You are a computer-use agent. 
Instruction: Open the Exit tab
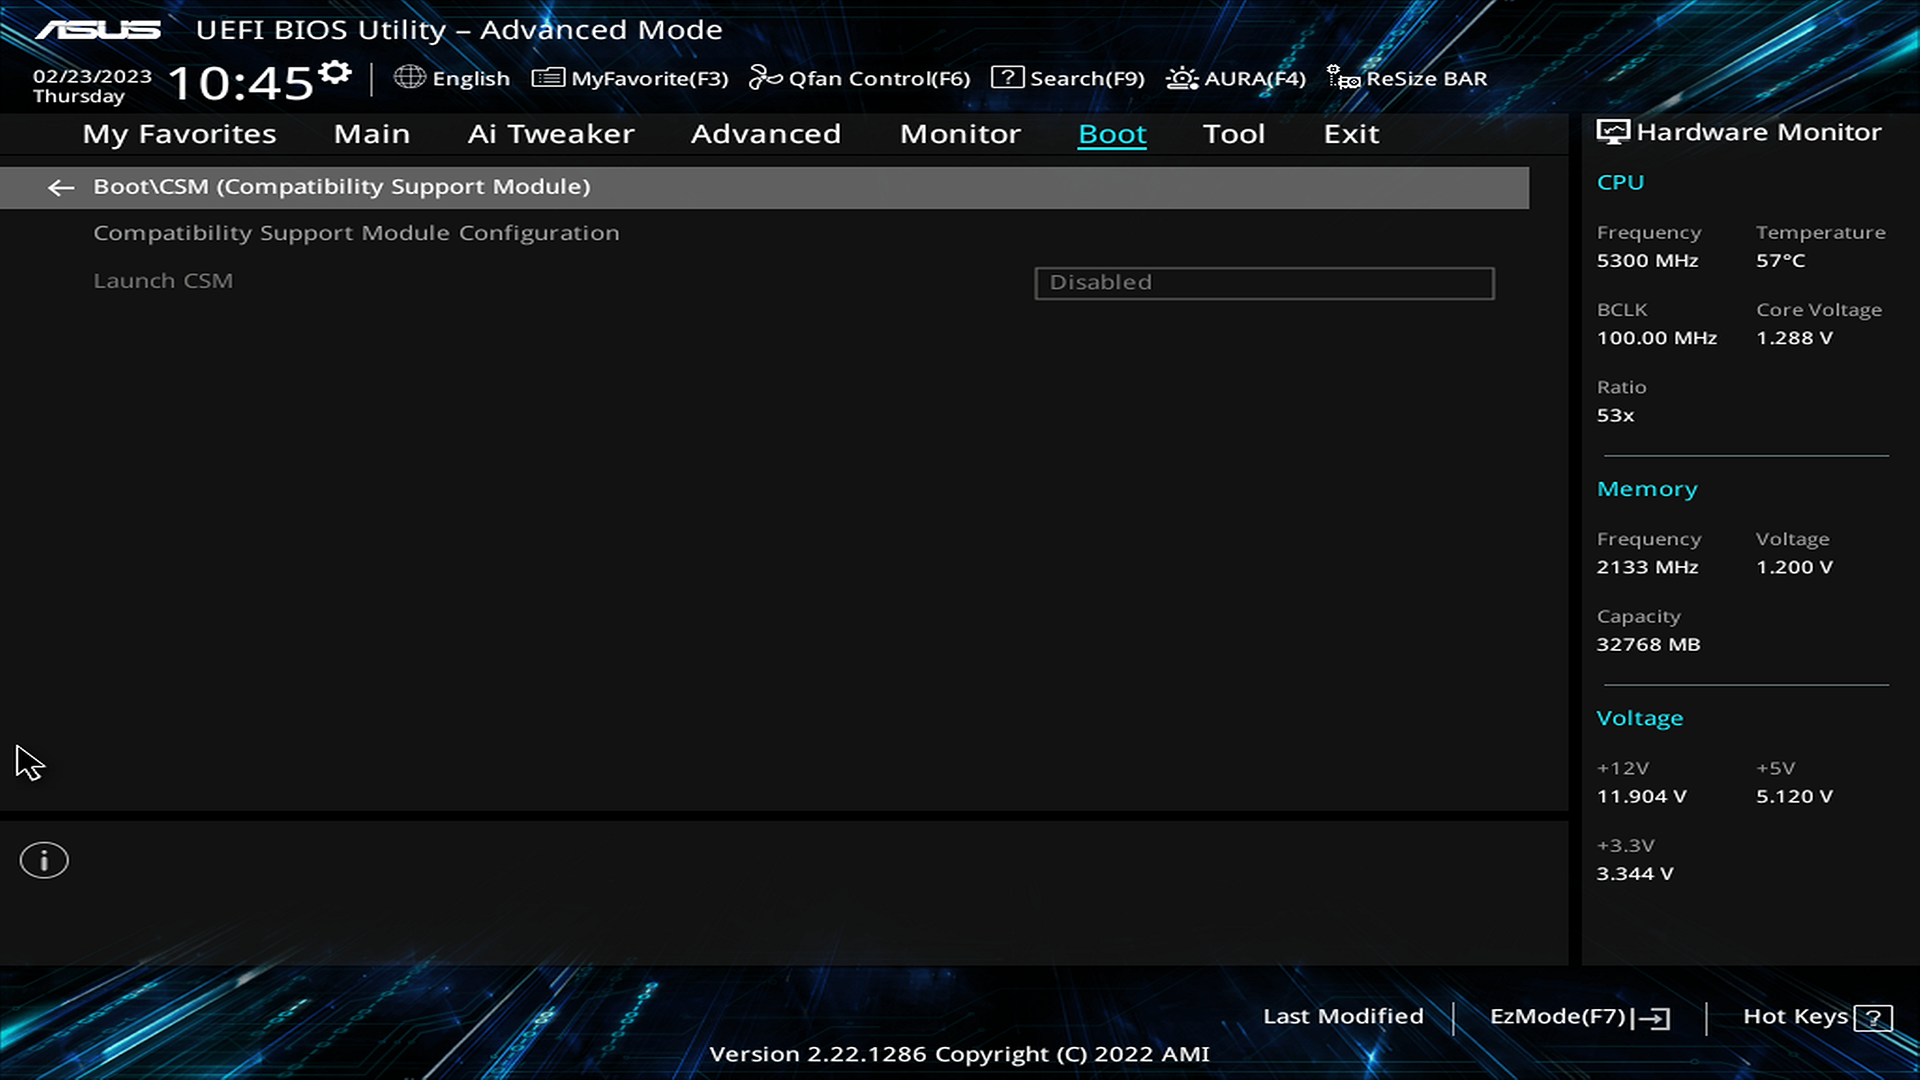1351,134
